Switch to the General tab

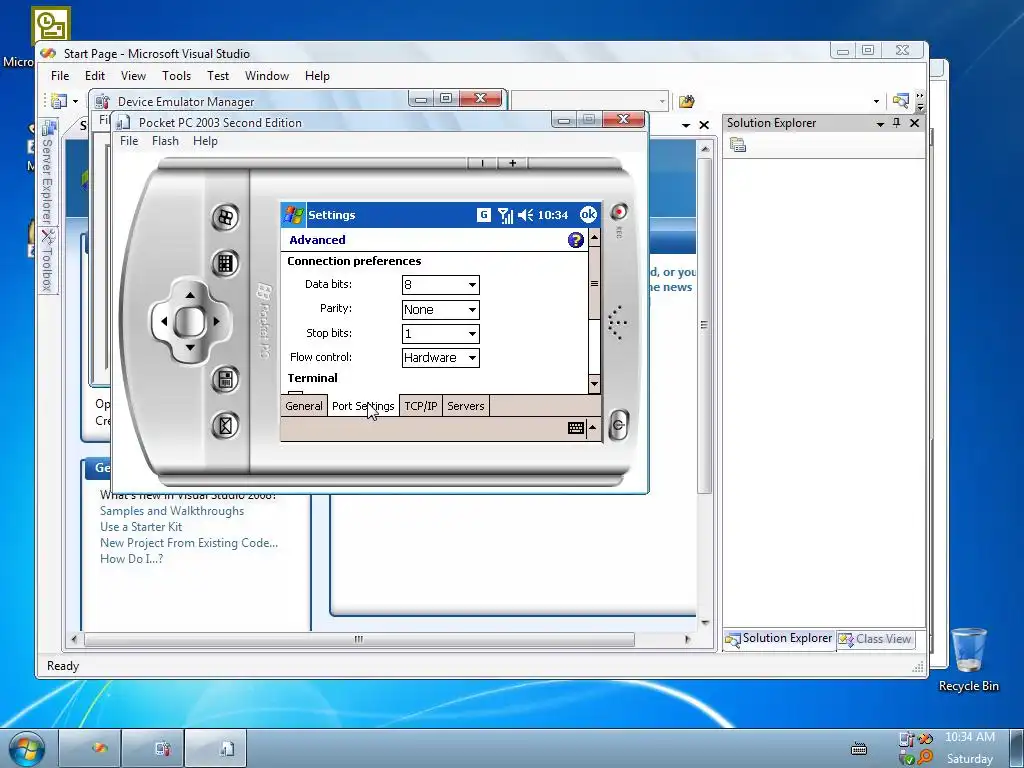304,406
